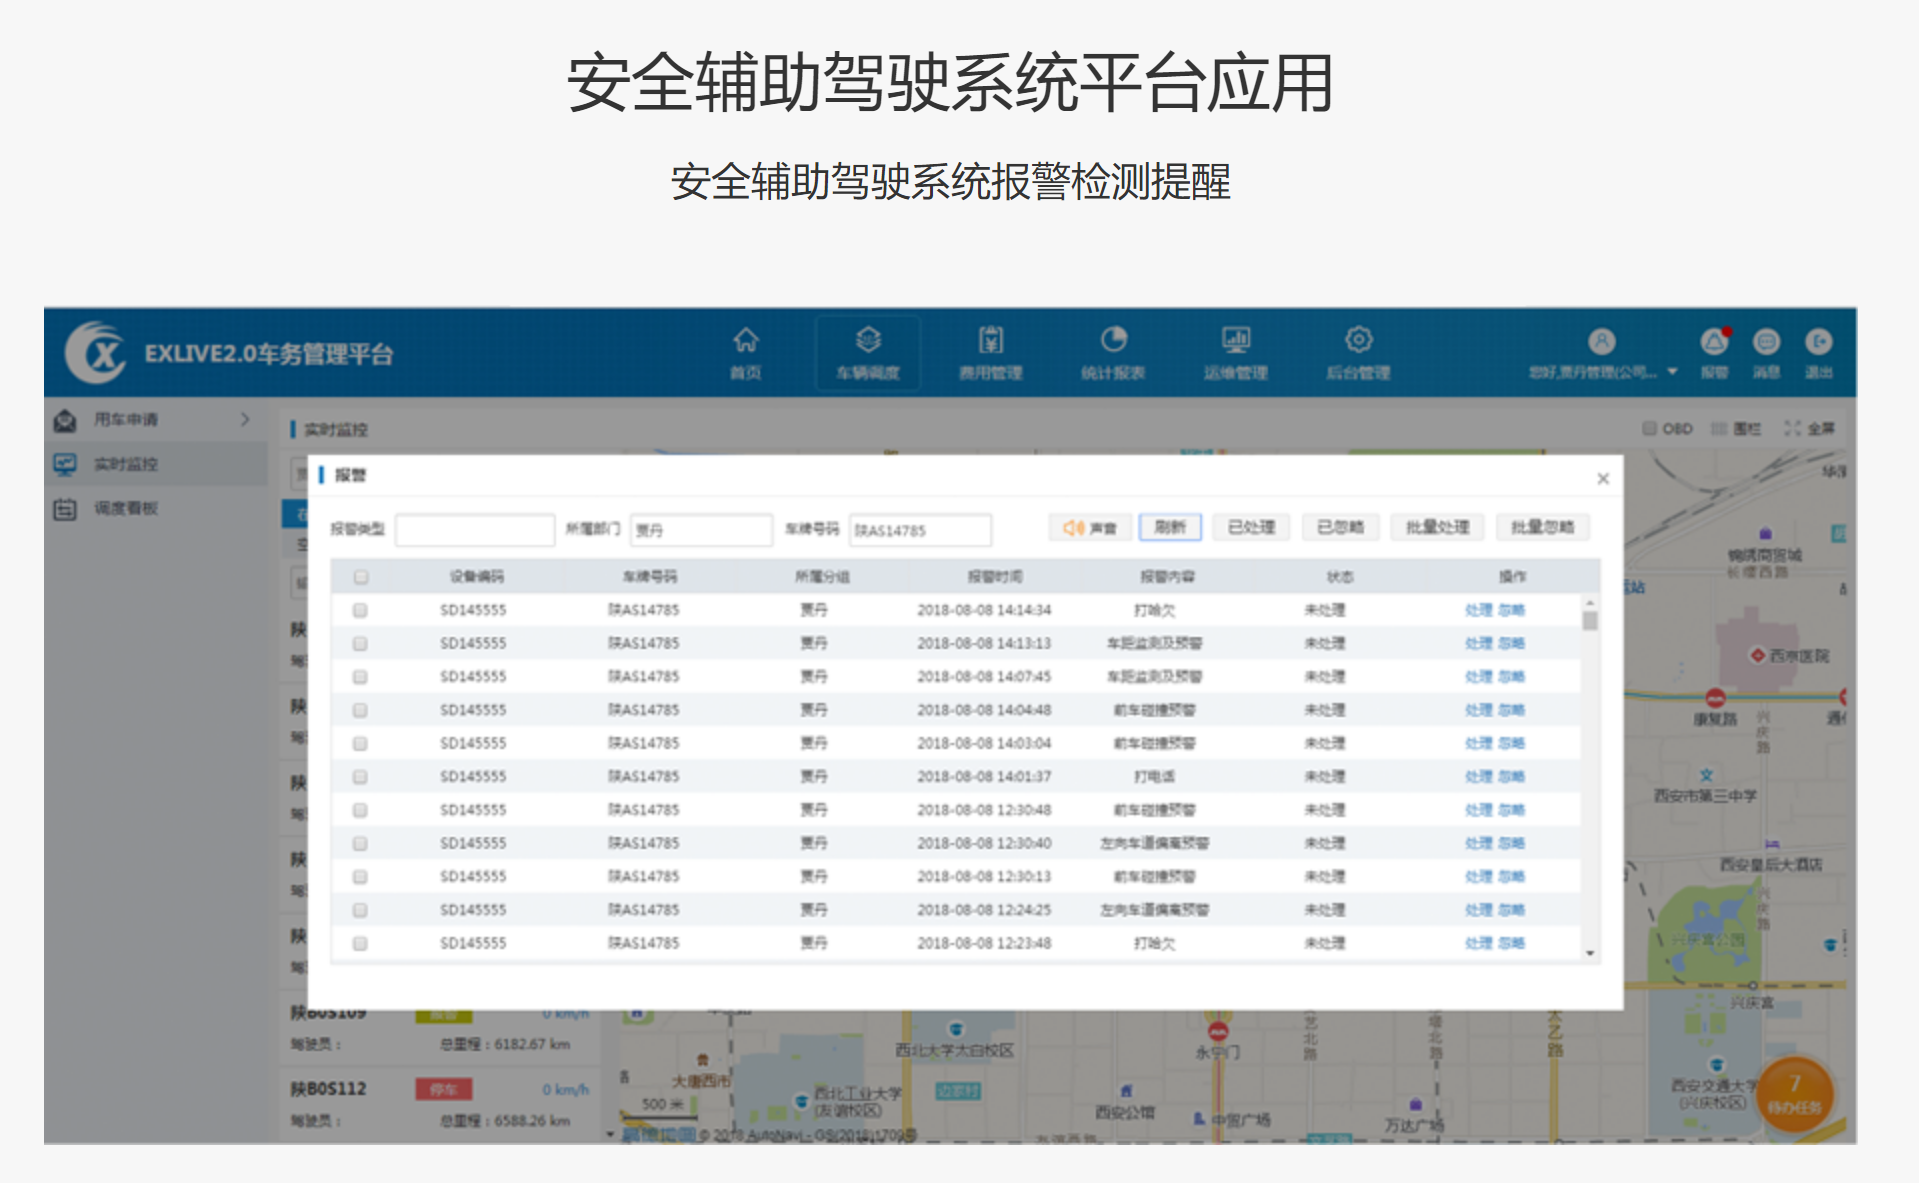Click the alarm table vertical scrollbar

tap(1590, 621)
